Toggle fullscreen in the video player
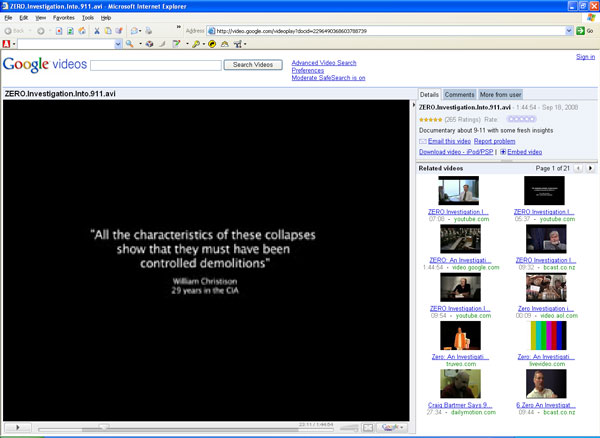This screenshot has height=438, width=600. tap(368, 428)
